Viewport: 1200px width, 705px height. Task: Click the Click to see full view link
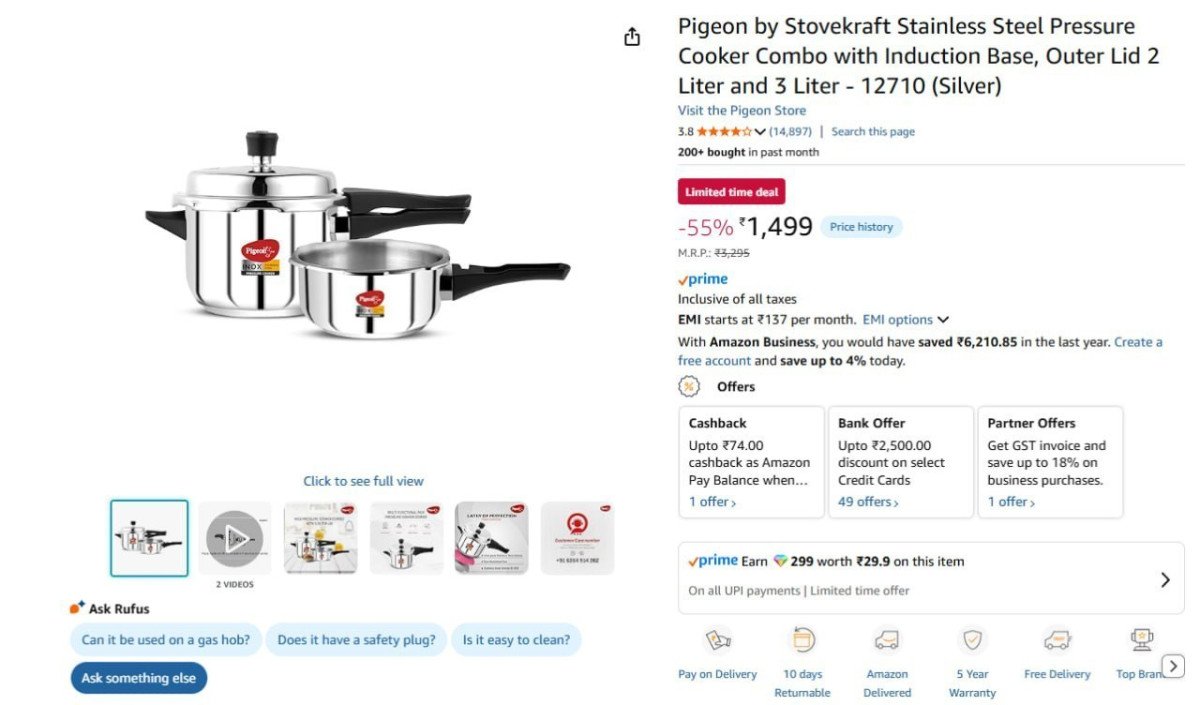[x=363, y=481]
